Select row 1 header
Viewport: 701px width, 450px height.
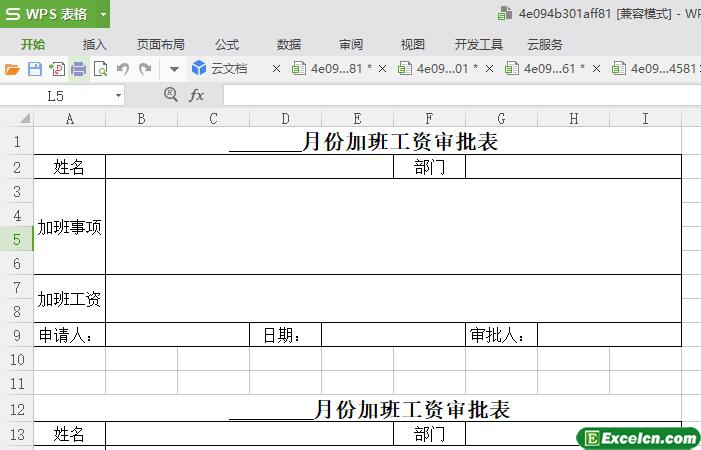17,142
